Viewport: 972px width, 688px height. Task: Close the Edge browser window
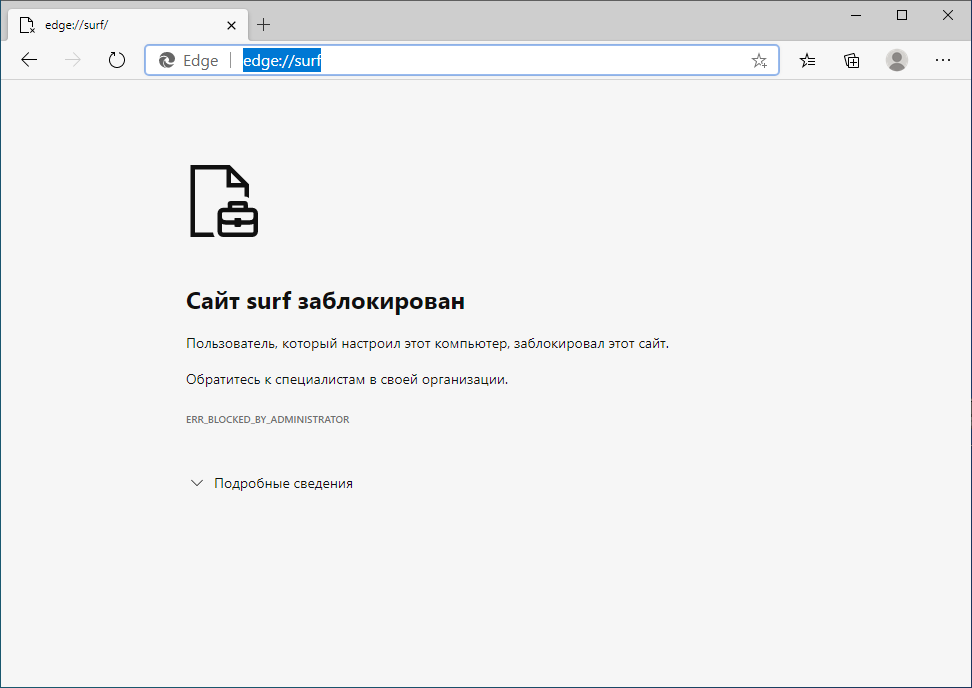(x=948, y=15)
